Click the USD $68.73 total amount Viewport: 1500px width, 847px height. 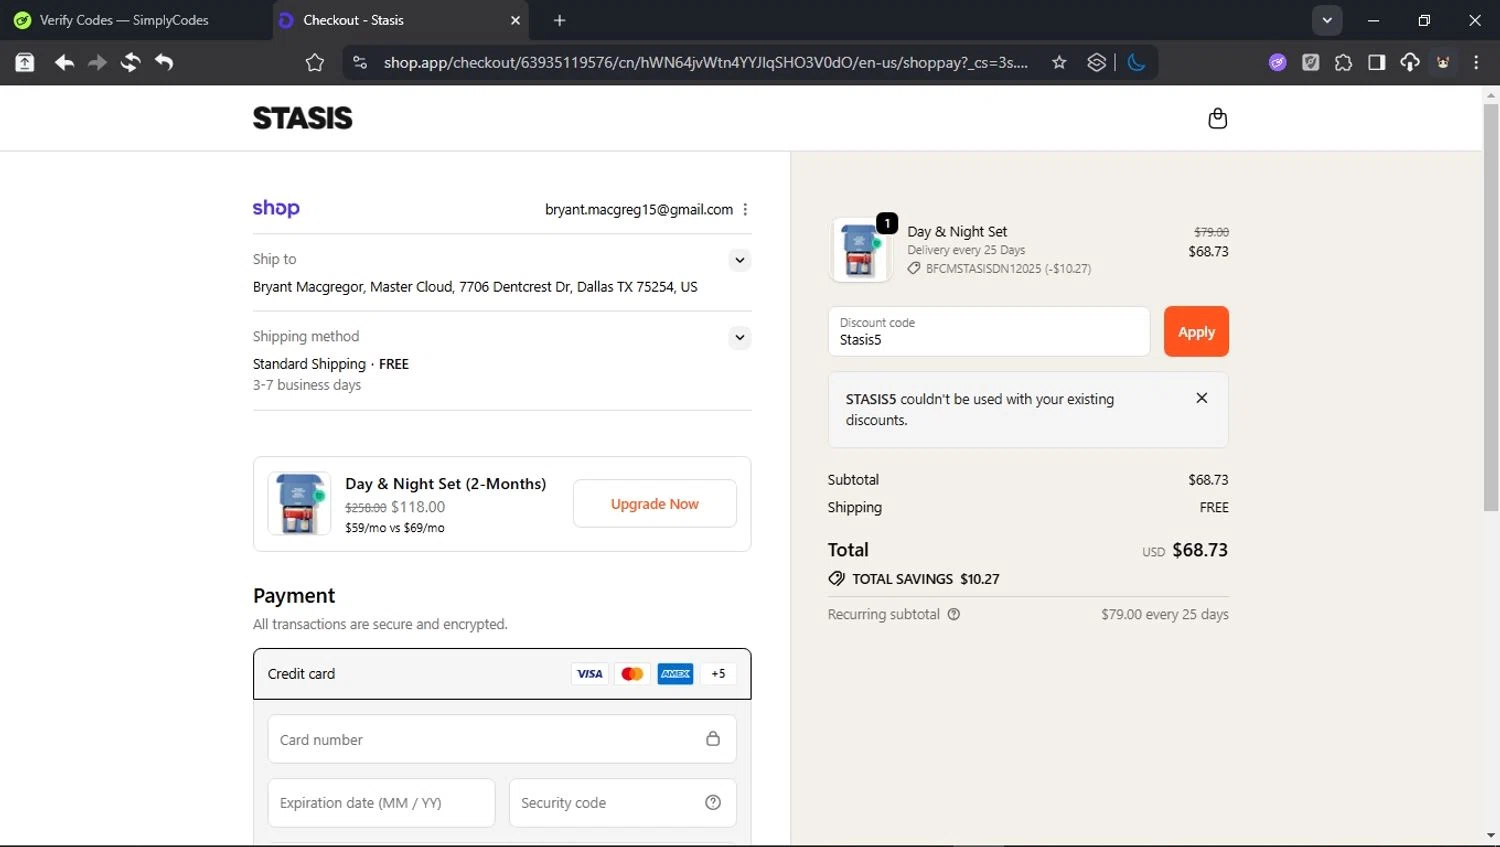[x=1185, y=550]
